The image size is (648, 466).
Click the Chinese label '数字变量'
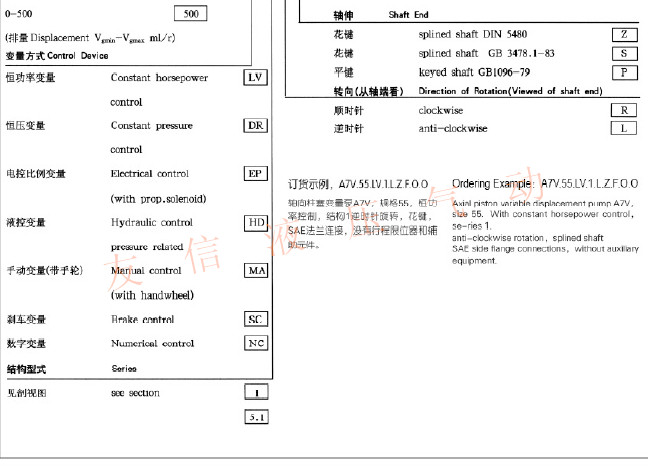click(x=26, y=343)
